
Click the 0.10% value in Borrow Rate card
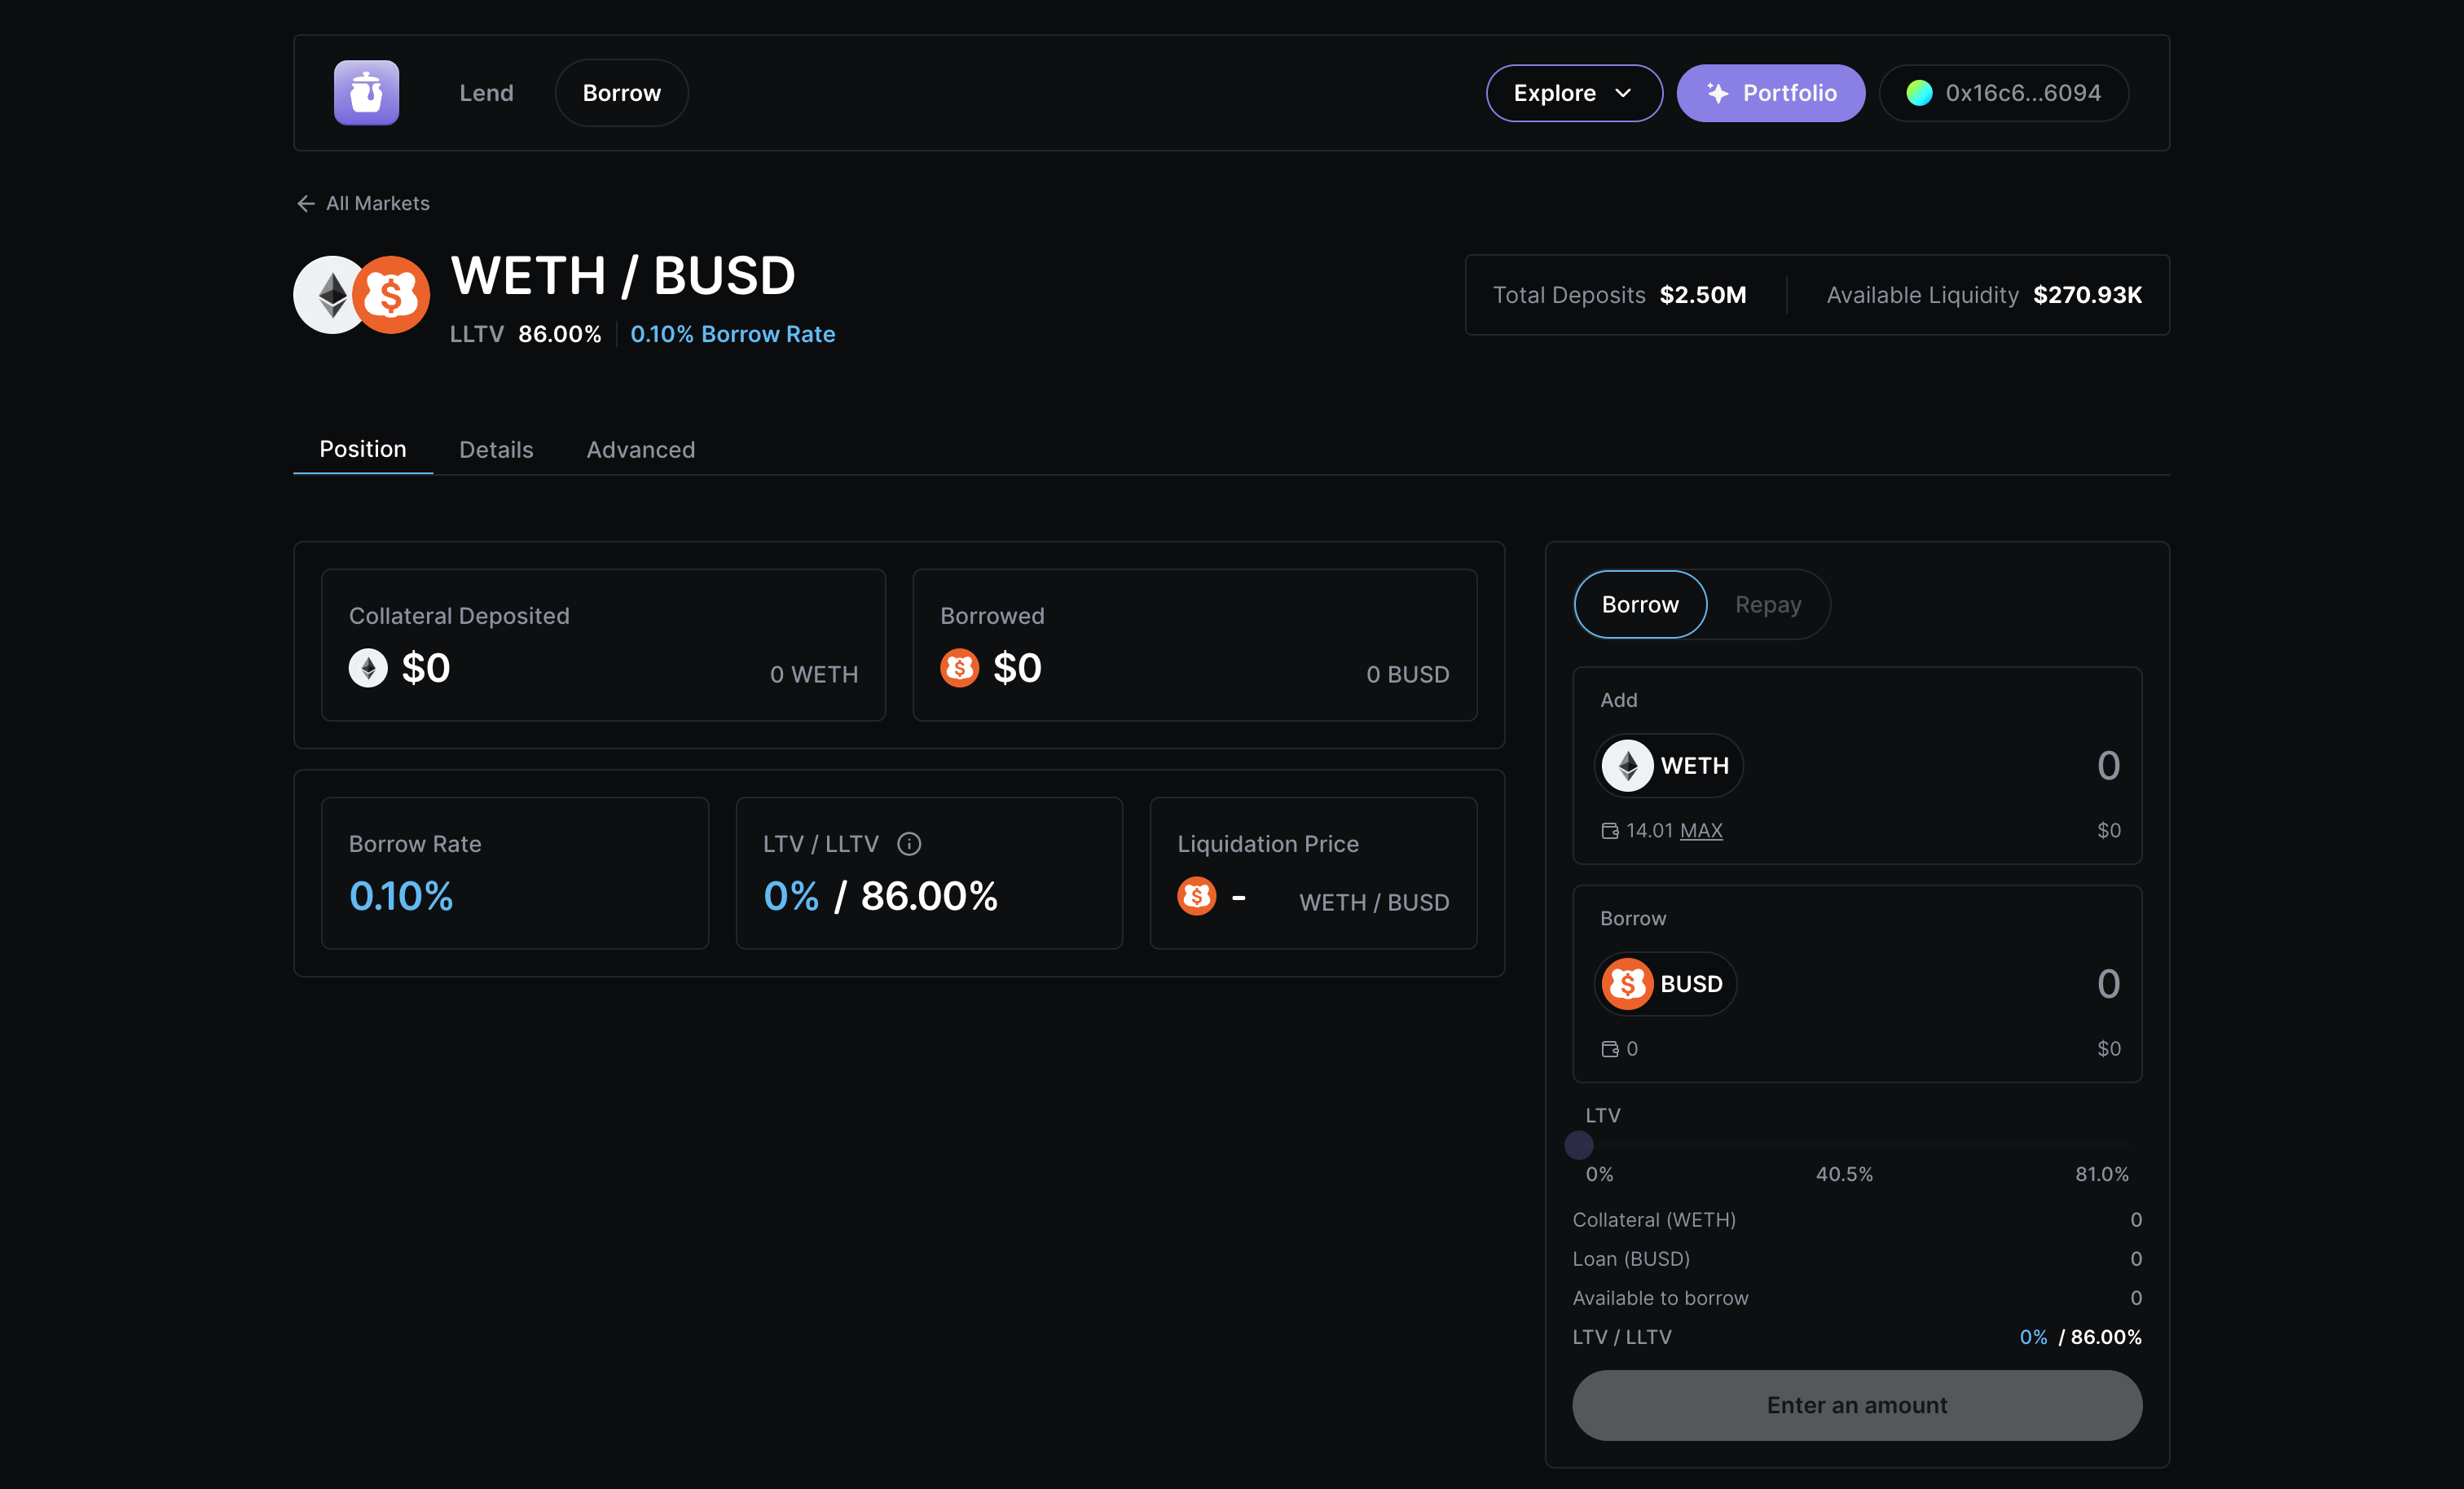pyautogui.click(x=401, y=896)
